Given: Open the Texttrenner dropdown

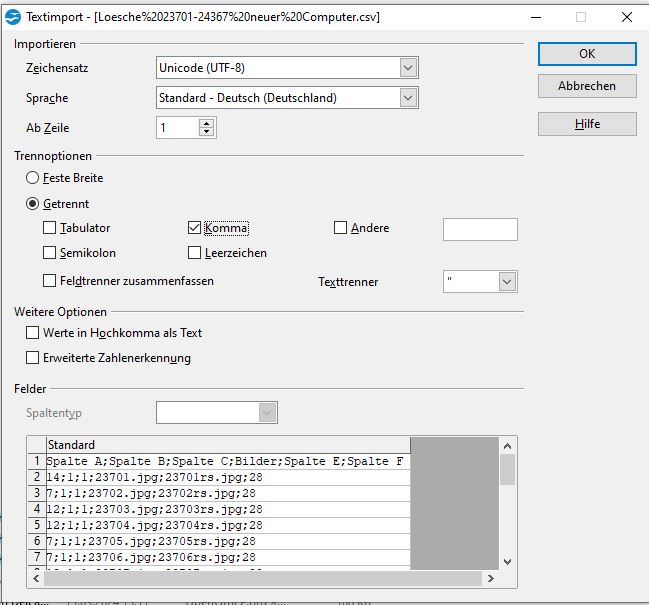Looking at the screenshot, I should pyautogui.click(x=507, y=282).
